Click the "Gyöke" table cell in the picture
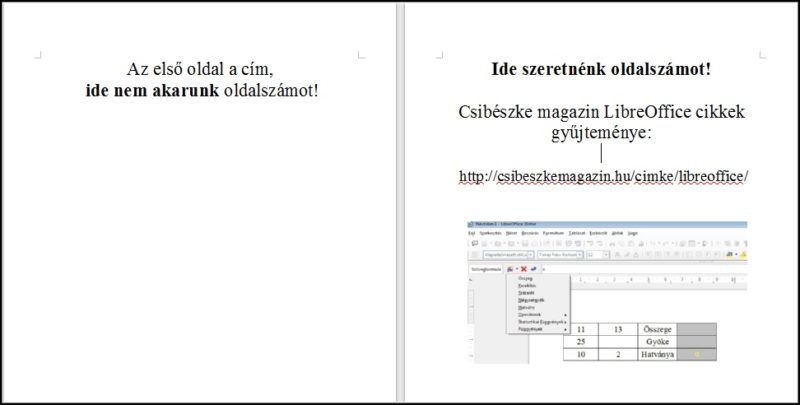 [658, 342]
